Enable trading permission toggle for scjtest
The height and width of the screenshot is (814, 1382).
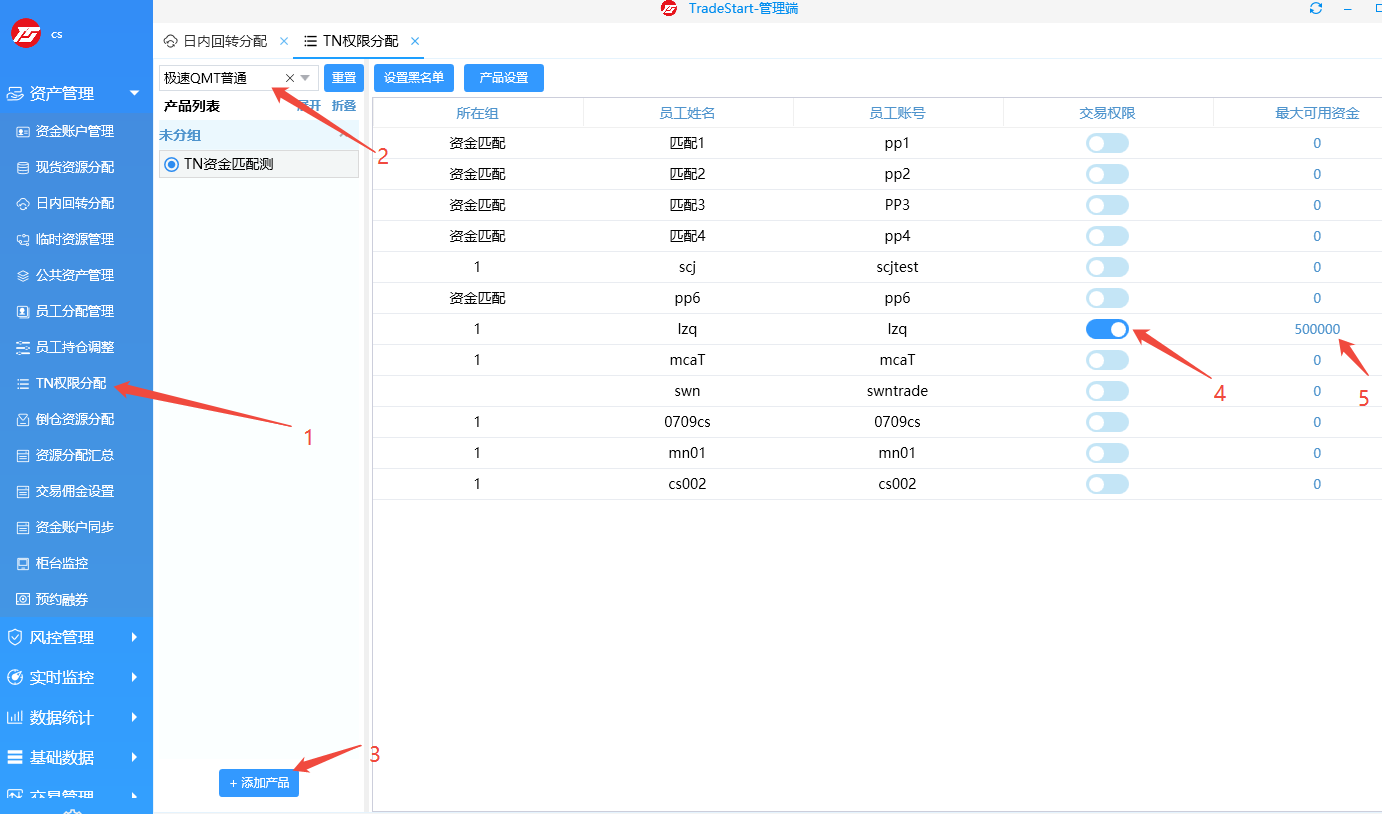click(1107, 267)
